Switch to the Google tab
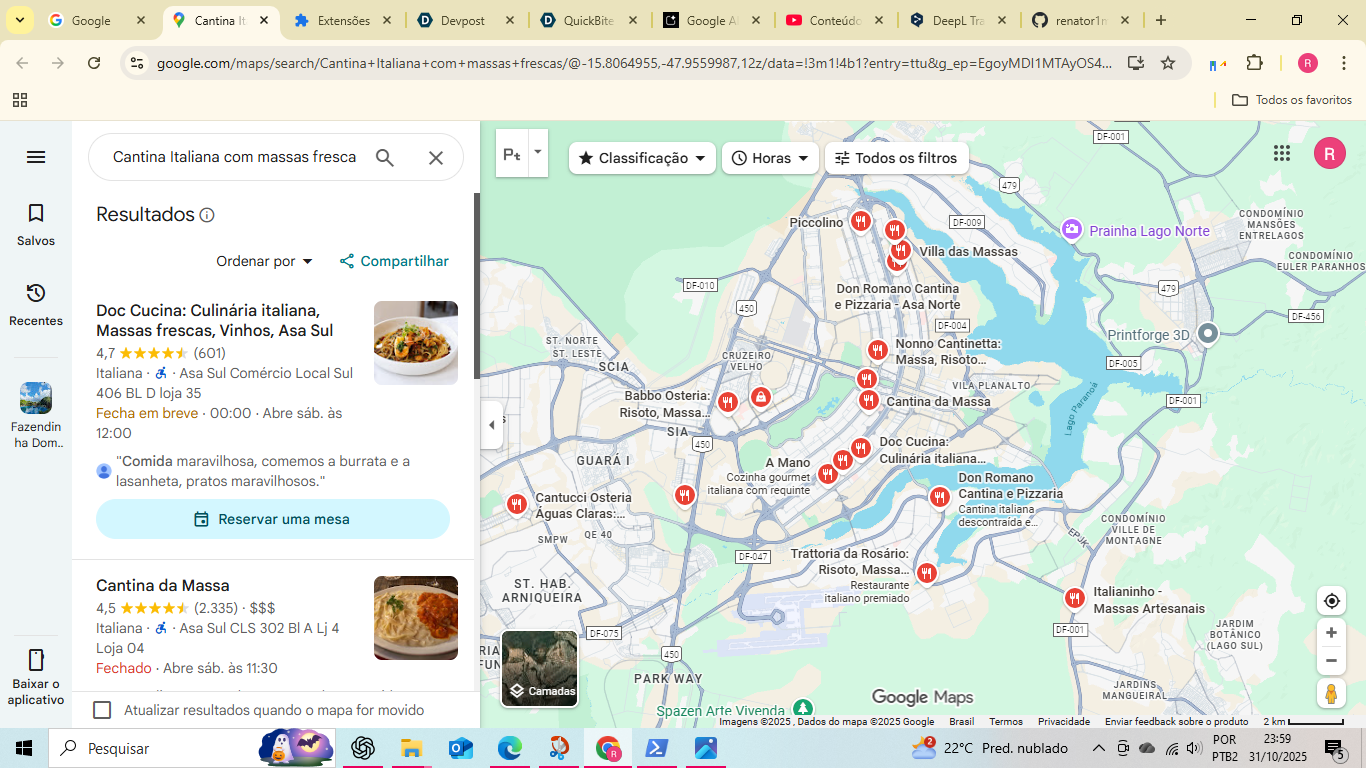The width and height of the screenshot is (1366, 768). (97, 20)
